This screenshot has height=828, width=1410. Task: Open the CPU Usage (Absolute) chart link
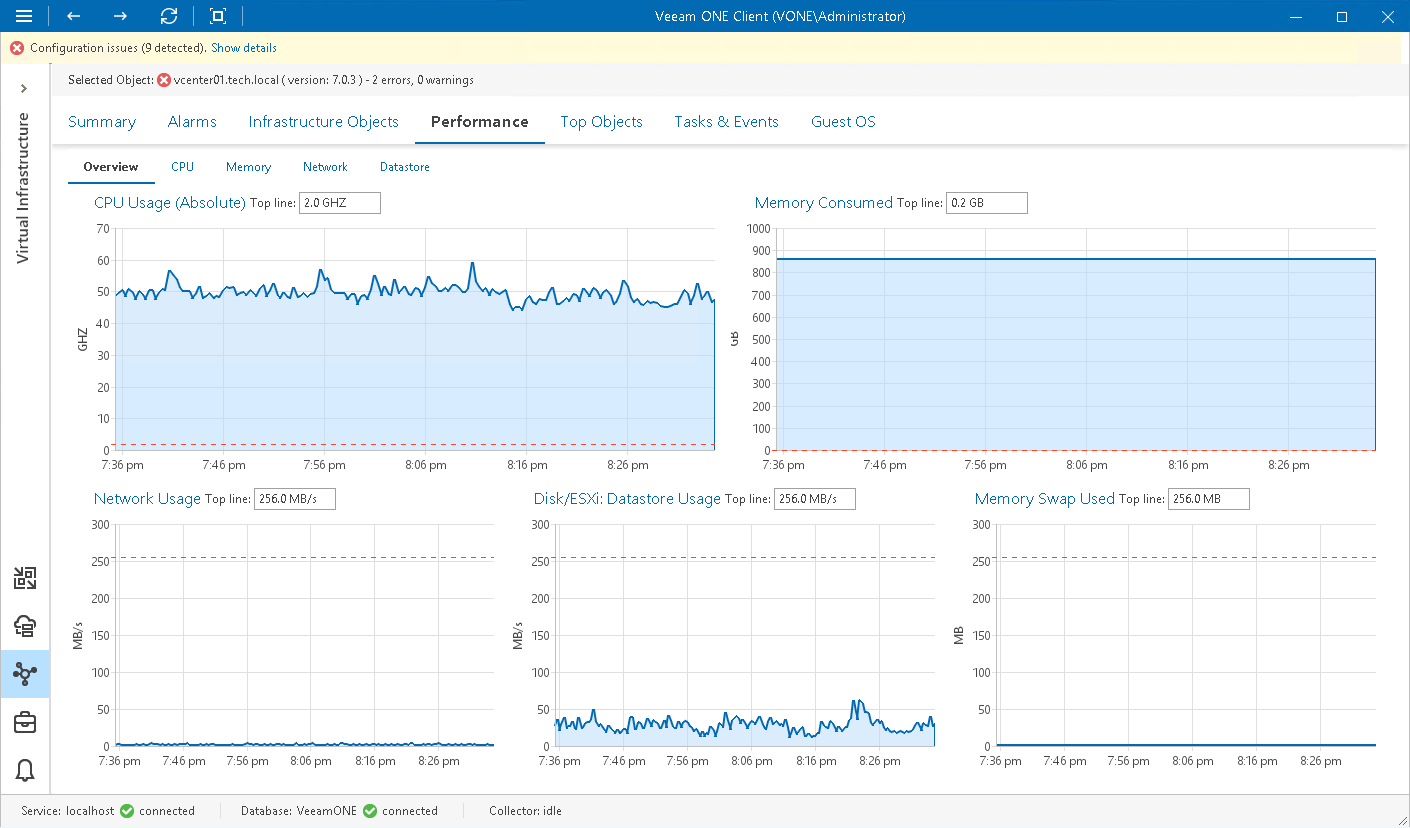(170, 203)
